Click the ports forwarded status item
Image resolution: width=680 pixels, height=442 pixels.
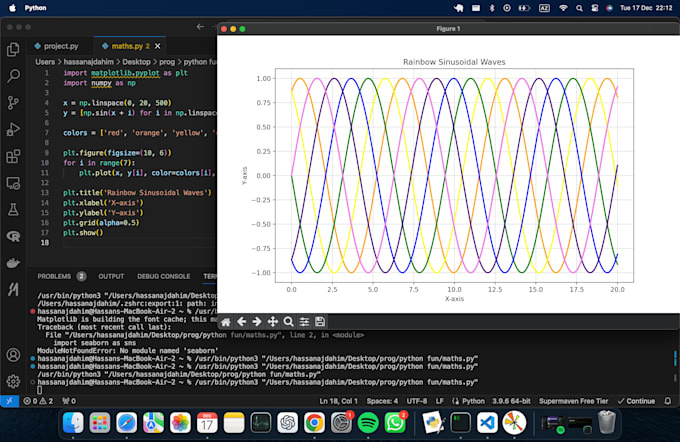pos(69,401)
